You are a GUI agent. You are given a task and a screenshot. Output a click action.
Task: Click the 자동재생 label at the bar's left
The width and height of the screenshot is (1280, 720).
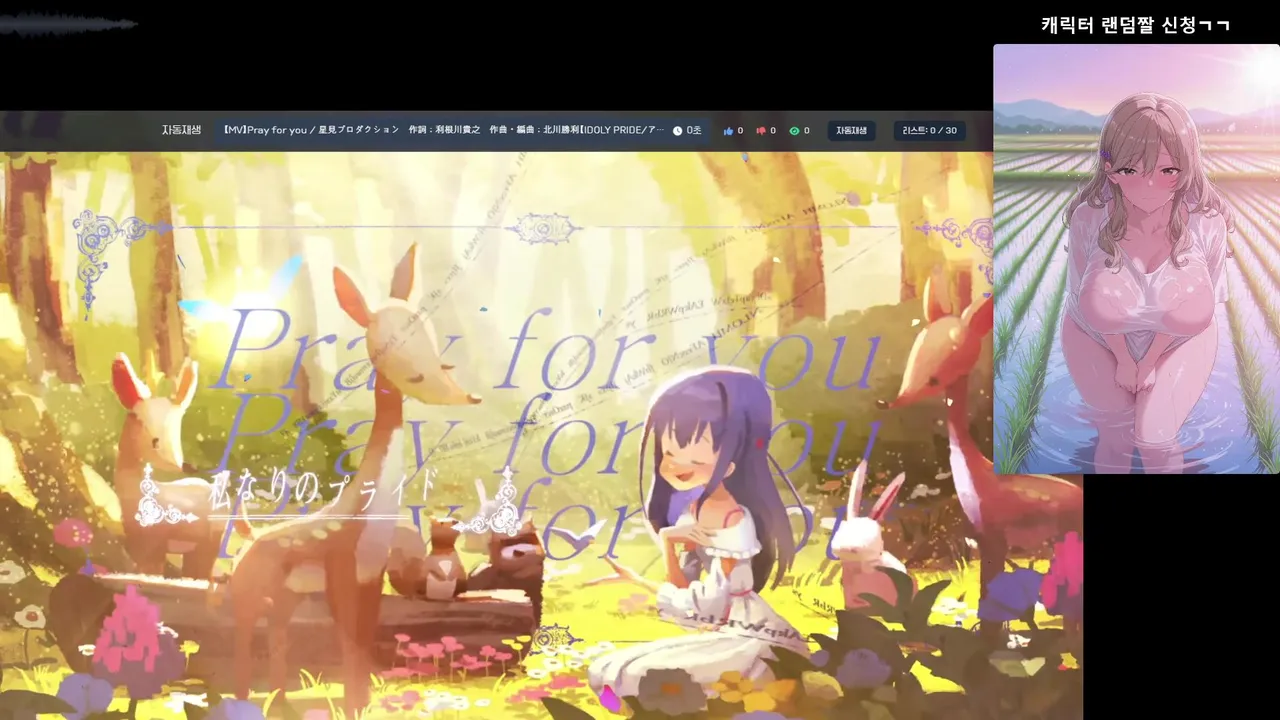(x=182, y=130)
